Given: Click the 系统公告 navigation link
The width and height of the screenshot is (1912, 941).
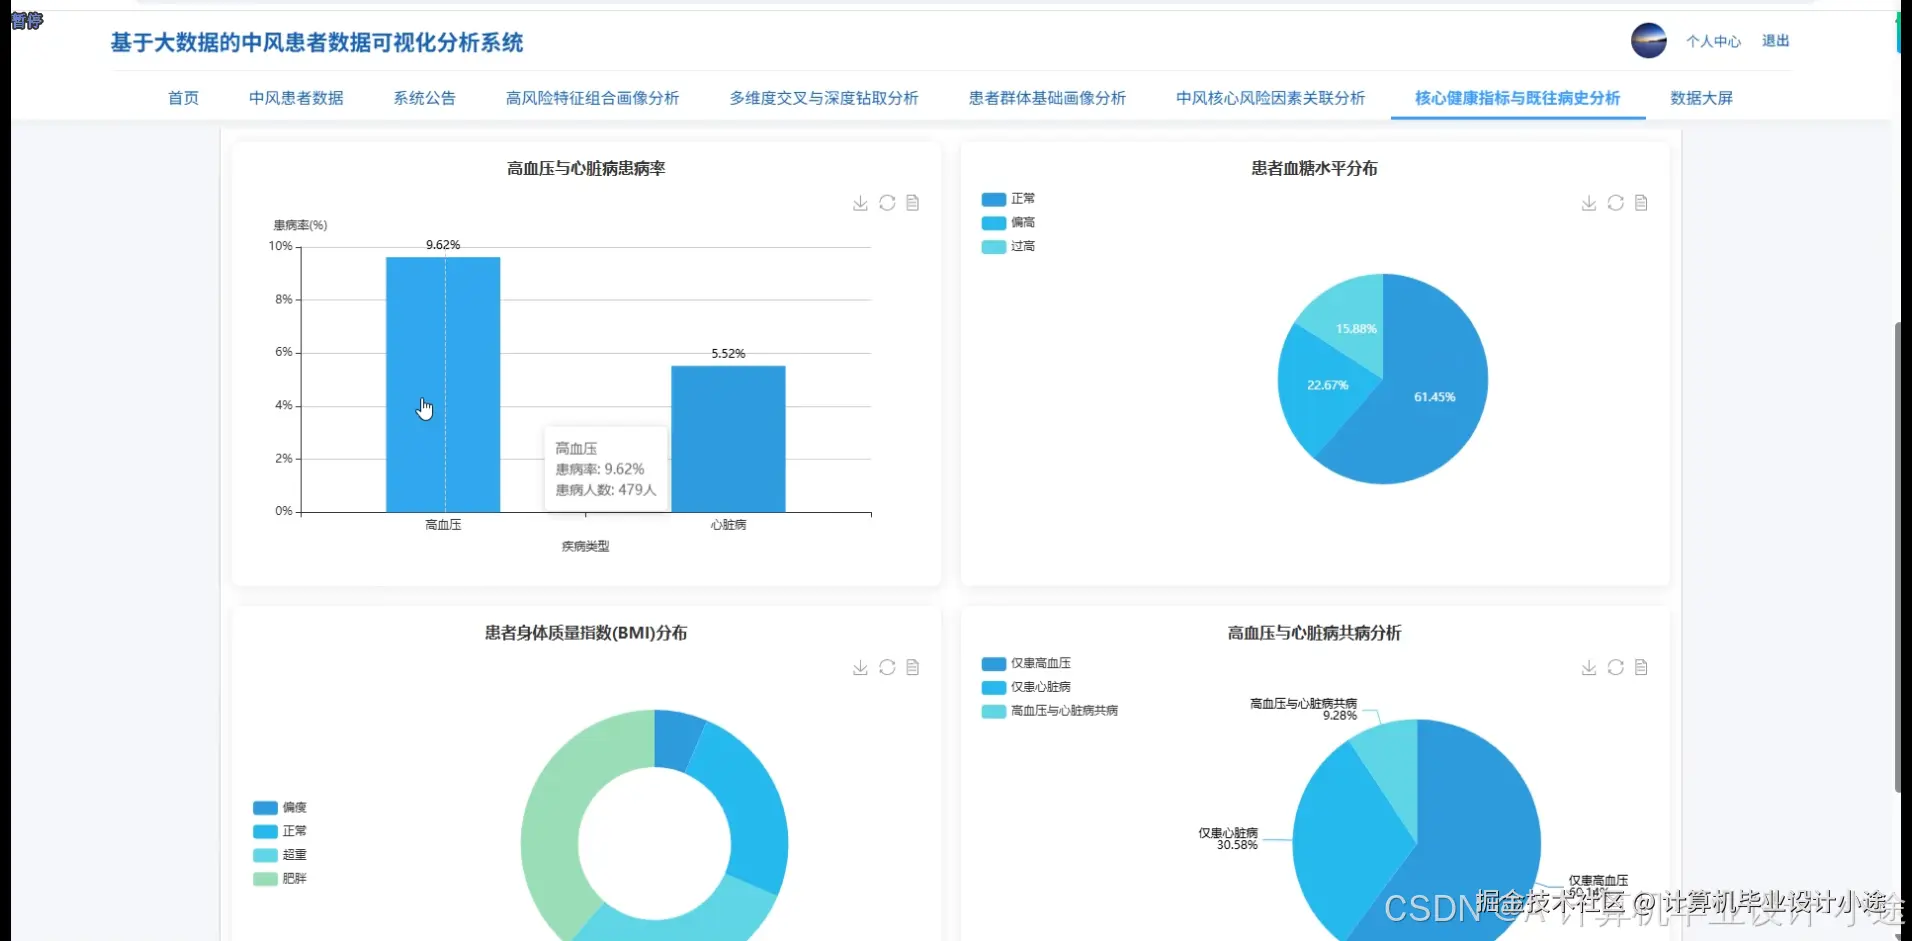Looking at the screenshot, I should click(x=424, y=98).
